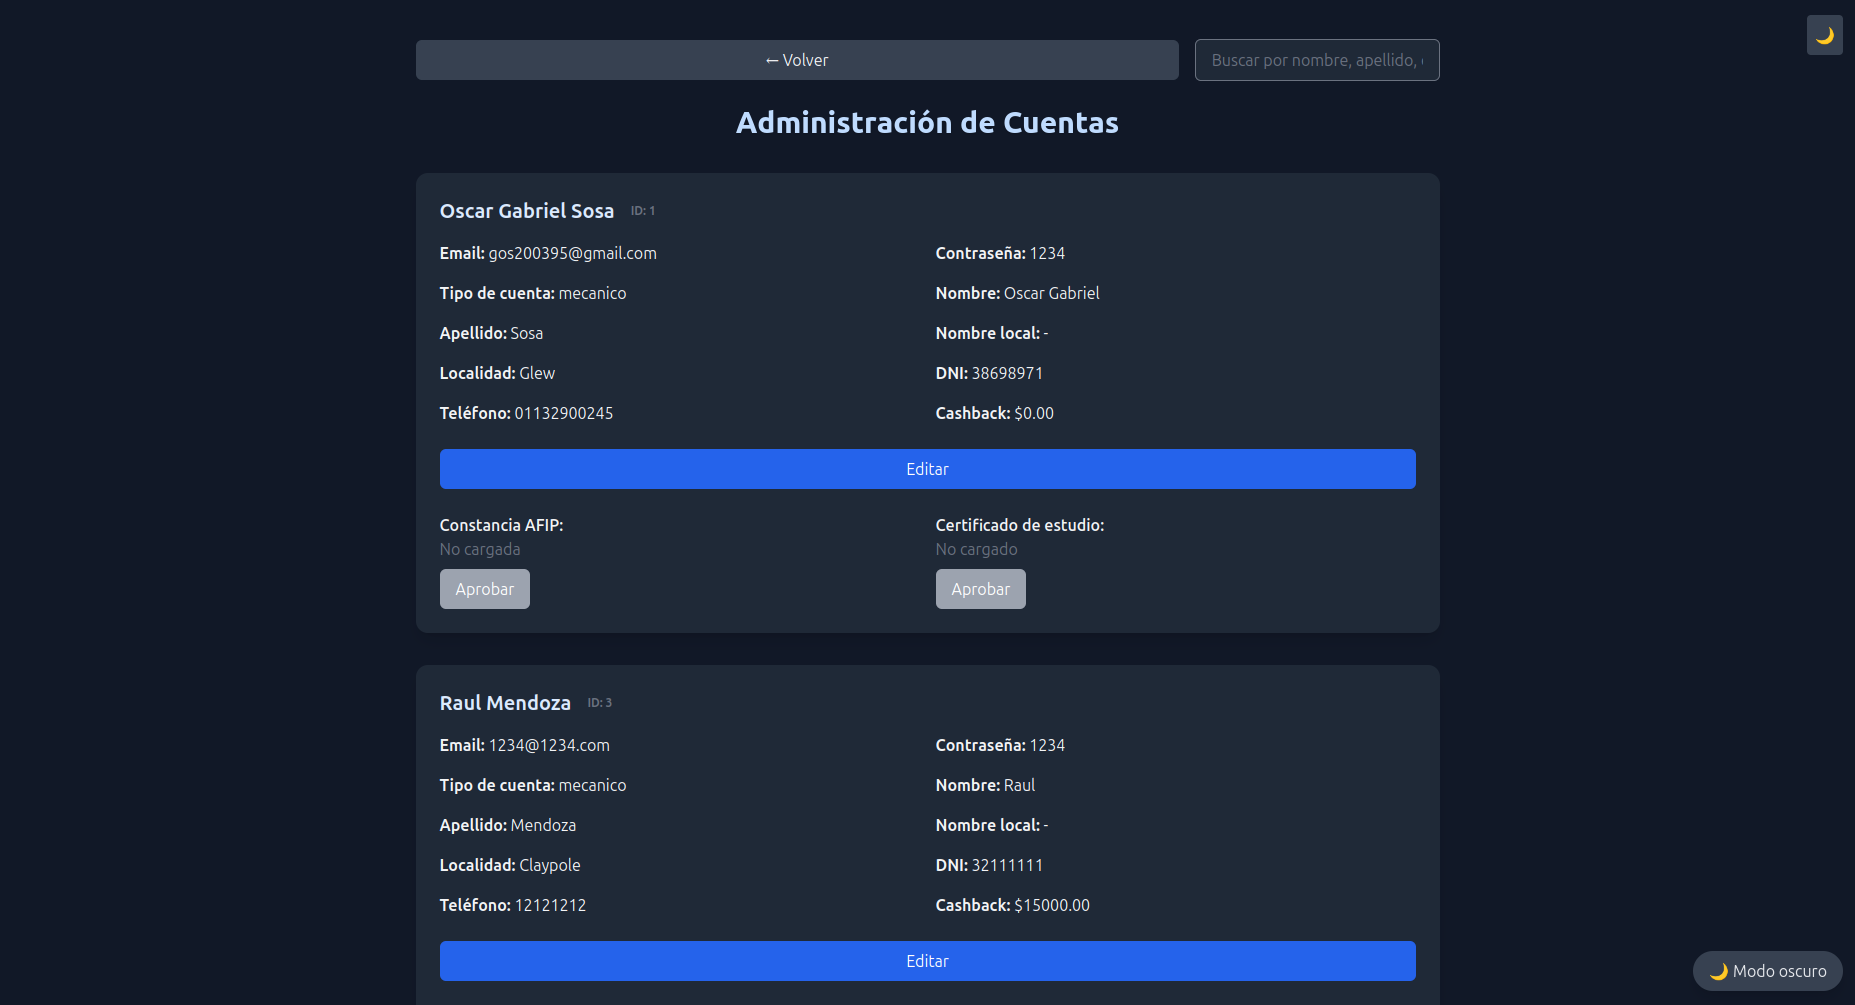The width and height of the screenshot is (1855, 1005).
Task: Focus the Buscar por nombre search field
Action: pyautogui.click(x=1316, y=60)
